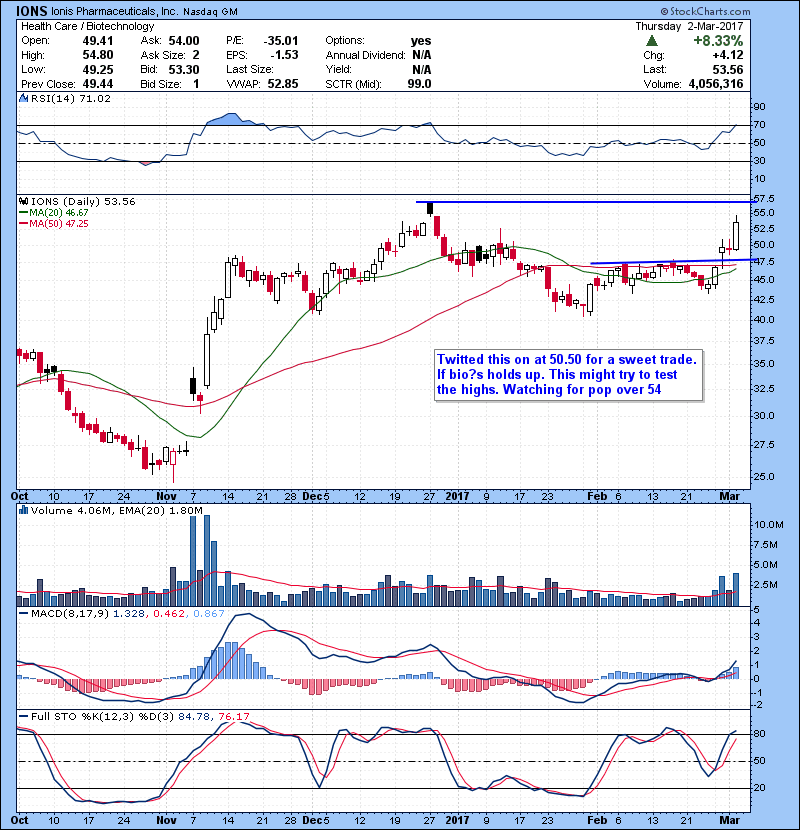Select Health Care / Biotechnology sector text
This screenshot has width=800, height=830.
pyautogui.click(x=87, y=26)
